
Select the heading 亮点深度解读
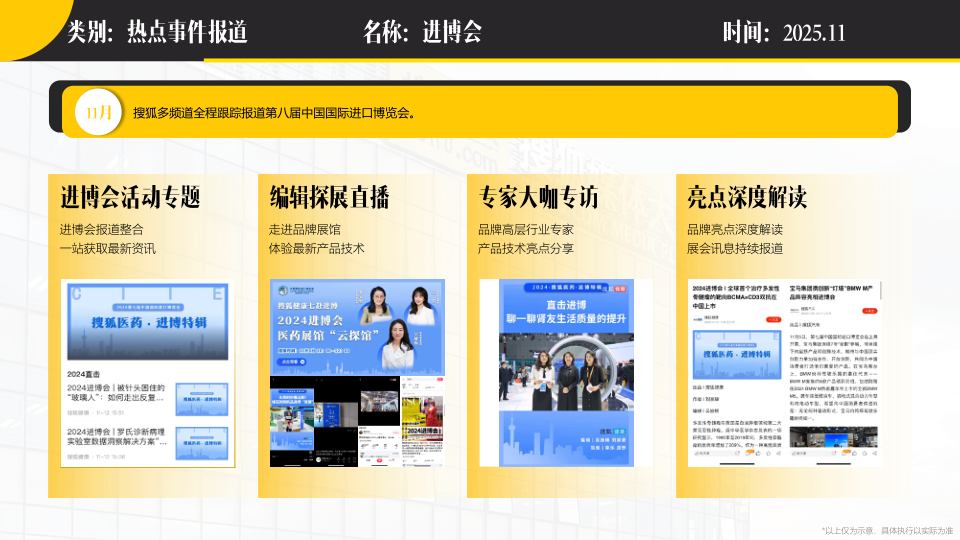747,197
